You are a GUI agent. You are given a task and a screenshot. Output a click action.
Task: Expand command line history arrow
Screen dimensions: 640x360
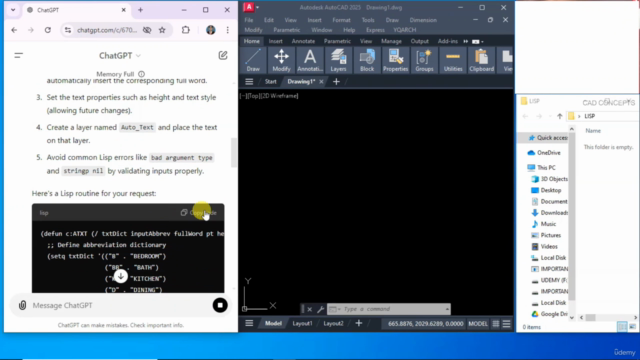pyautogui.click(x=447, y=309)
